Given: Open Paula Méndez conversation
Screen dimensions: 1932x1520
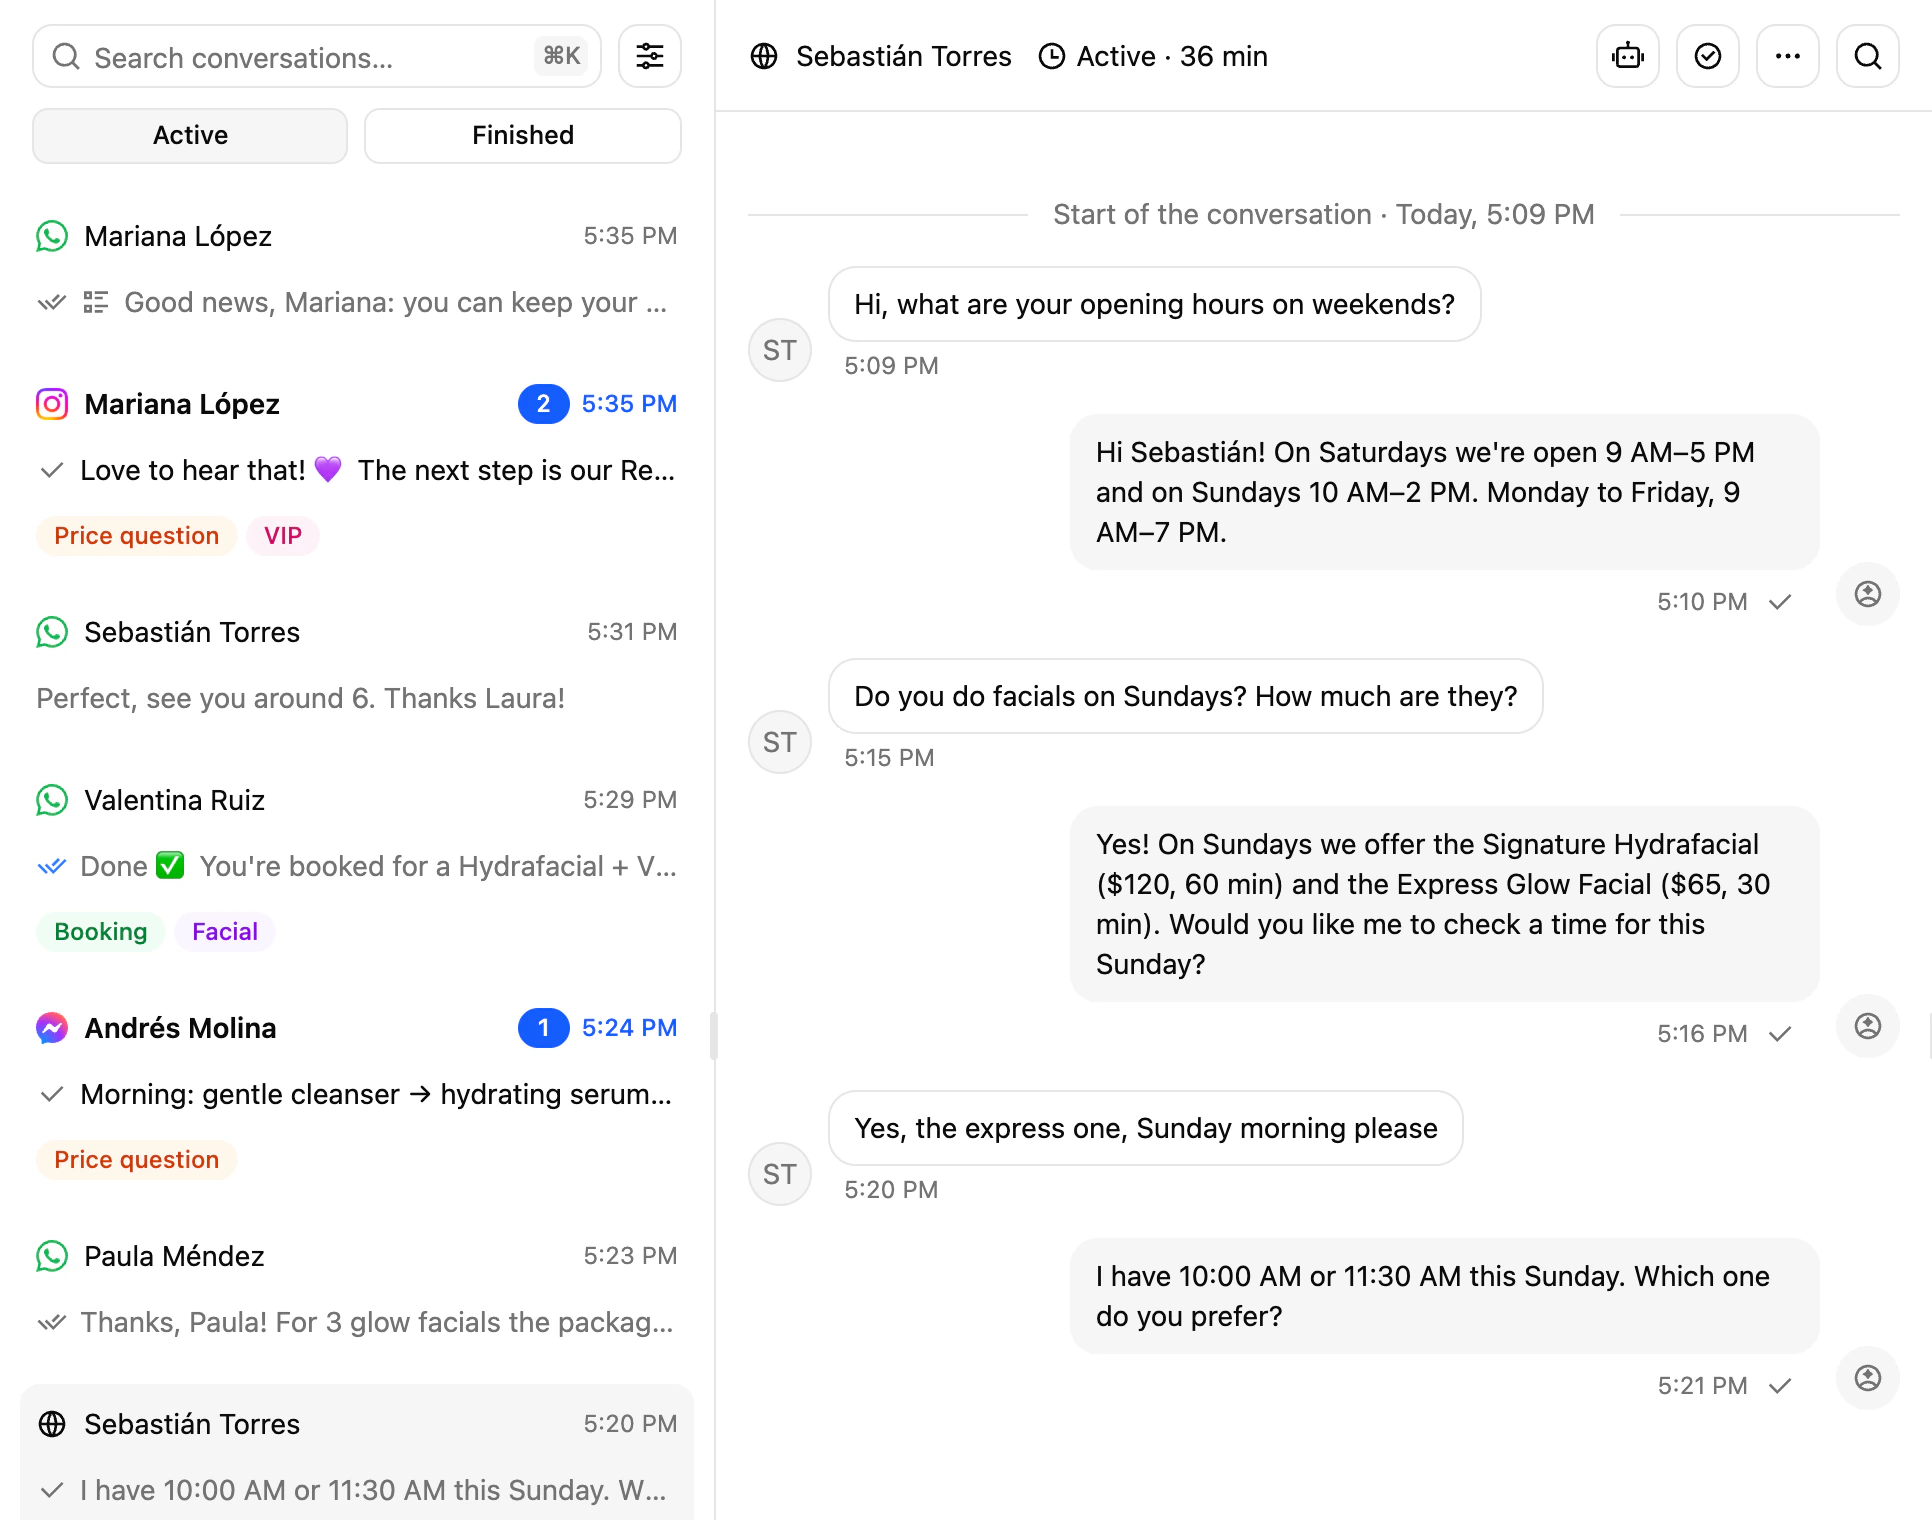Looking at the screenshot, I should click(357, 1290).
